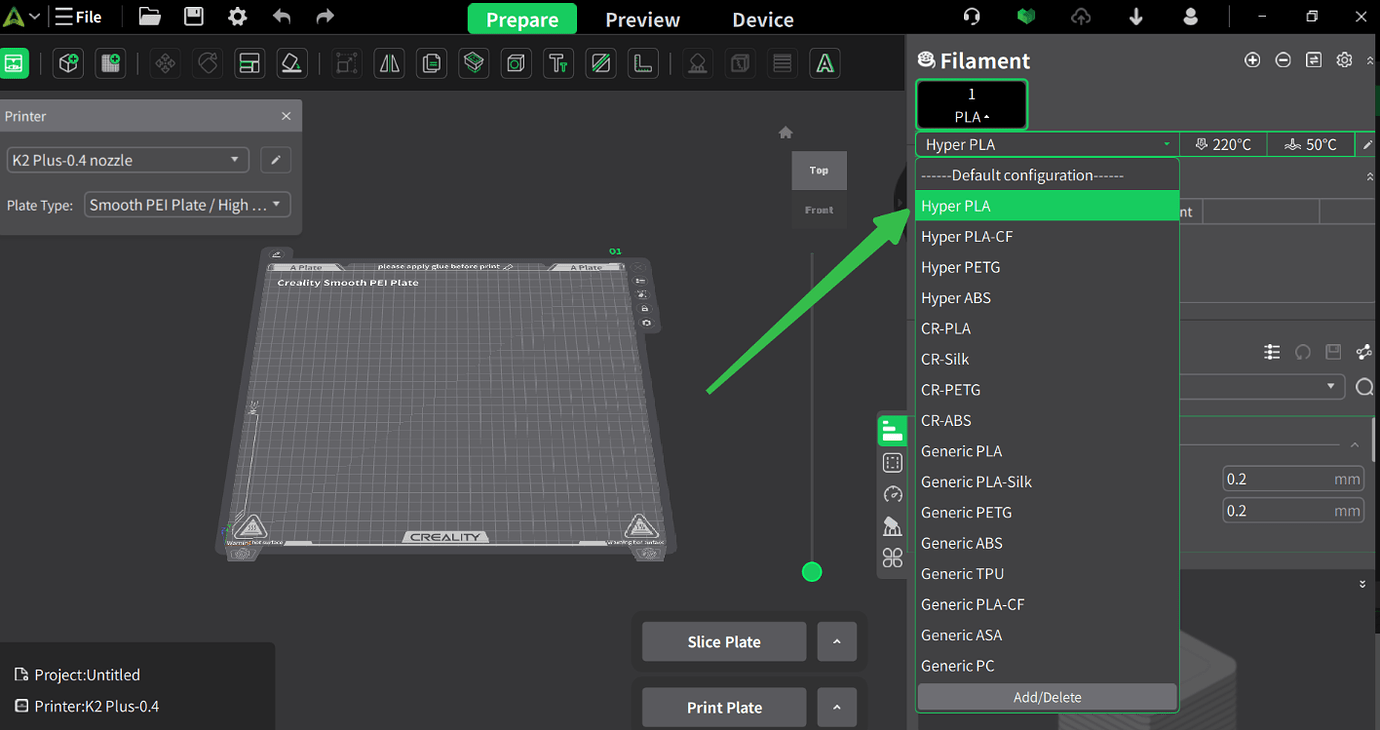Open the Plate Type dropdown
1380x730 pixels.
[x=187, y=204]
